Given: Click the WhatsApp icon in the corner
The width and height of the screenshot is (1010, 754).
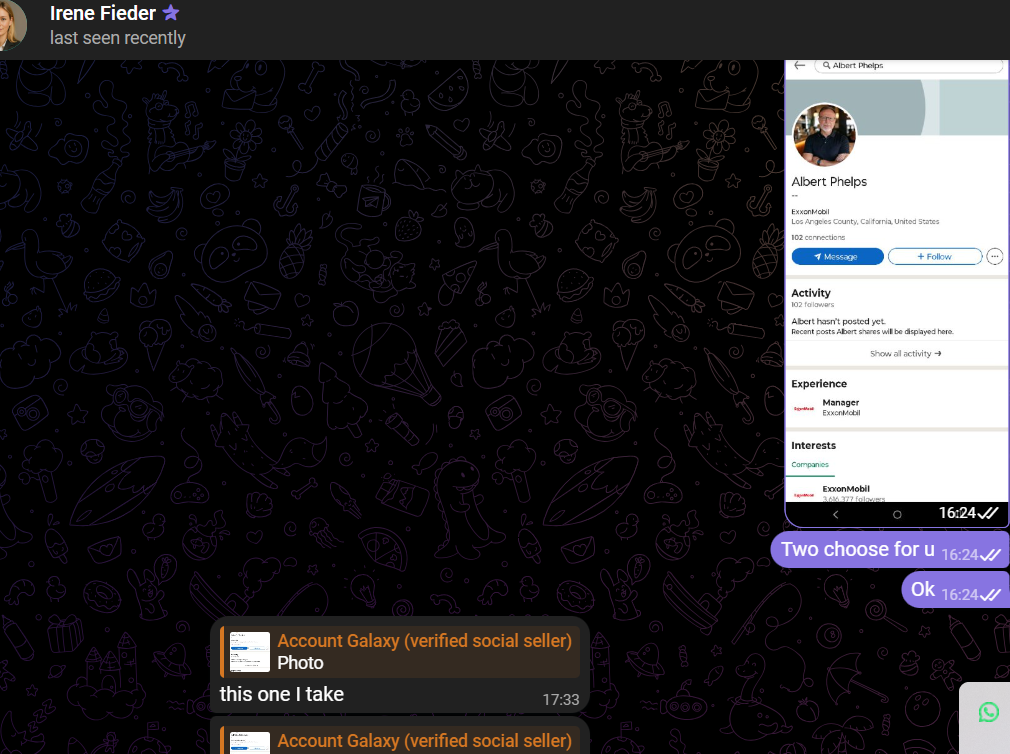Looking at the screenshot, I should click(x=989, y=712).
